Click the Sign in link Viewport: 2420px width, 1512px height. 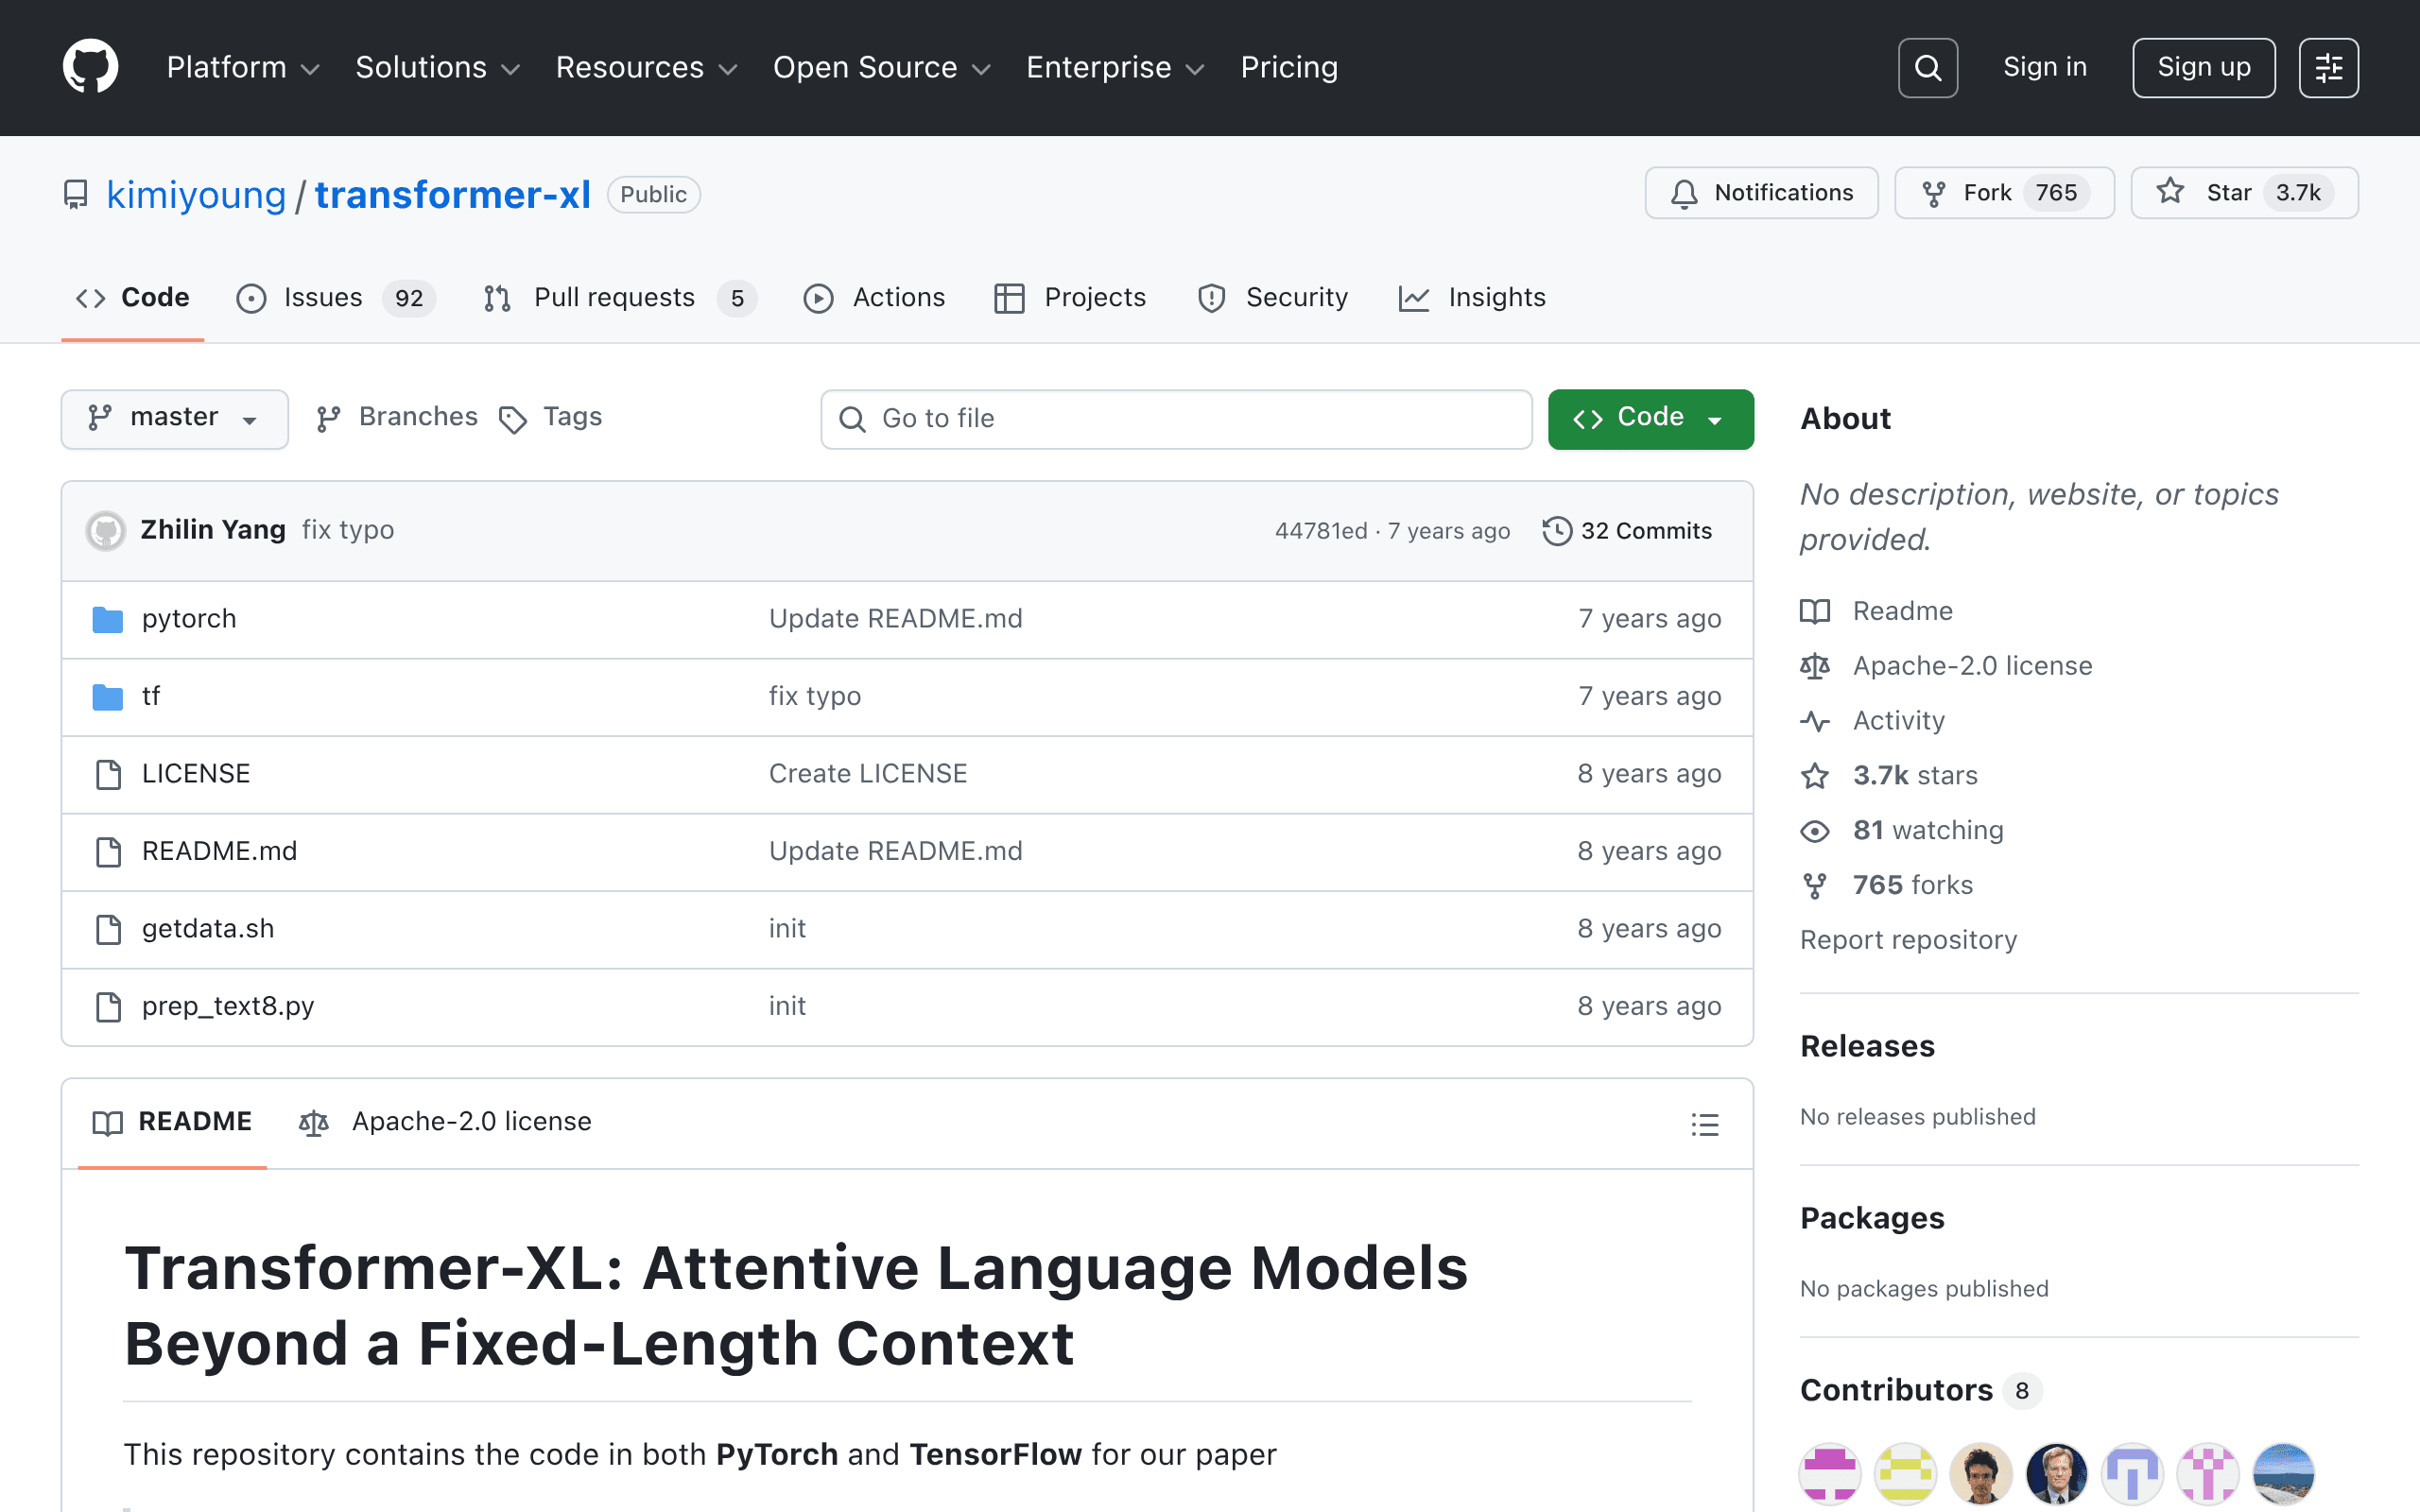pos(2045,67)
